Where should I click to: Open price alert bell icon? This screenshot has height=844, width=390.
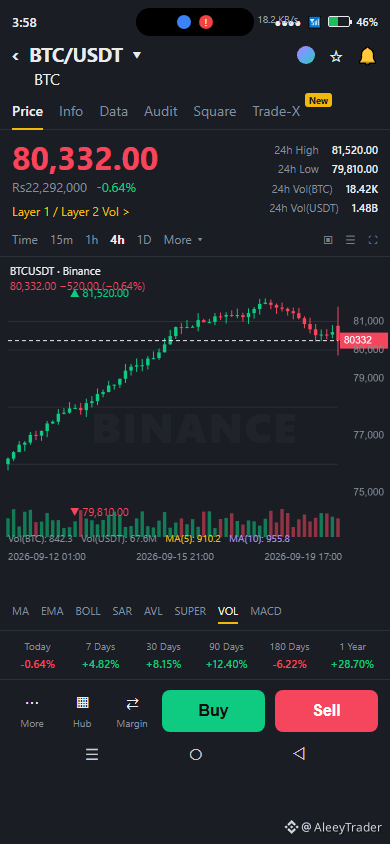(367, 56)
